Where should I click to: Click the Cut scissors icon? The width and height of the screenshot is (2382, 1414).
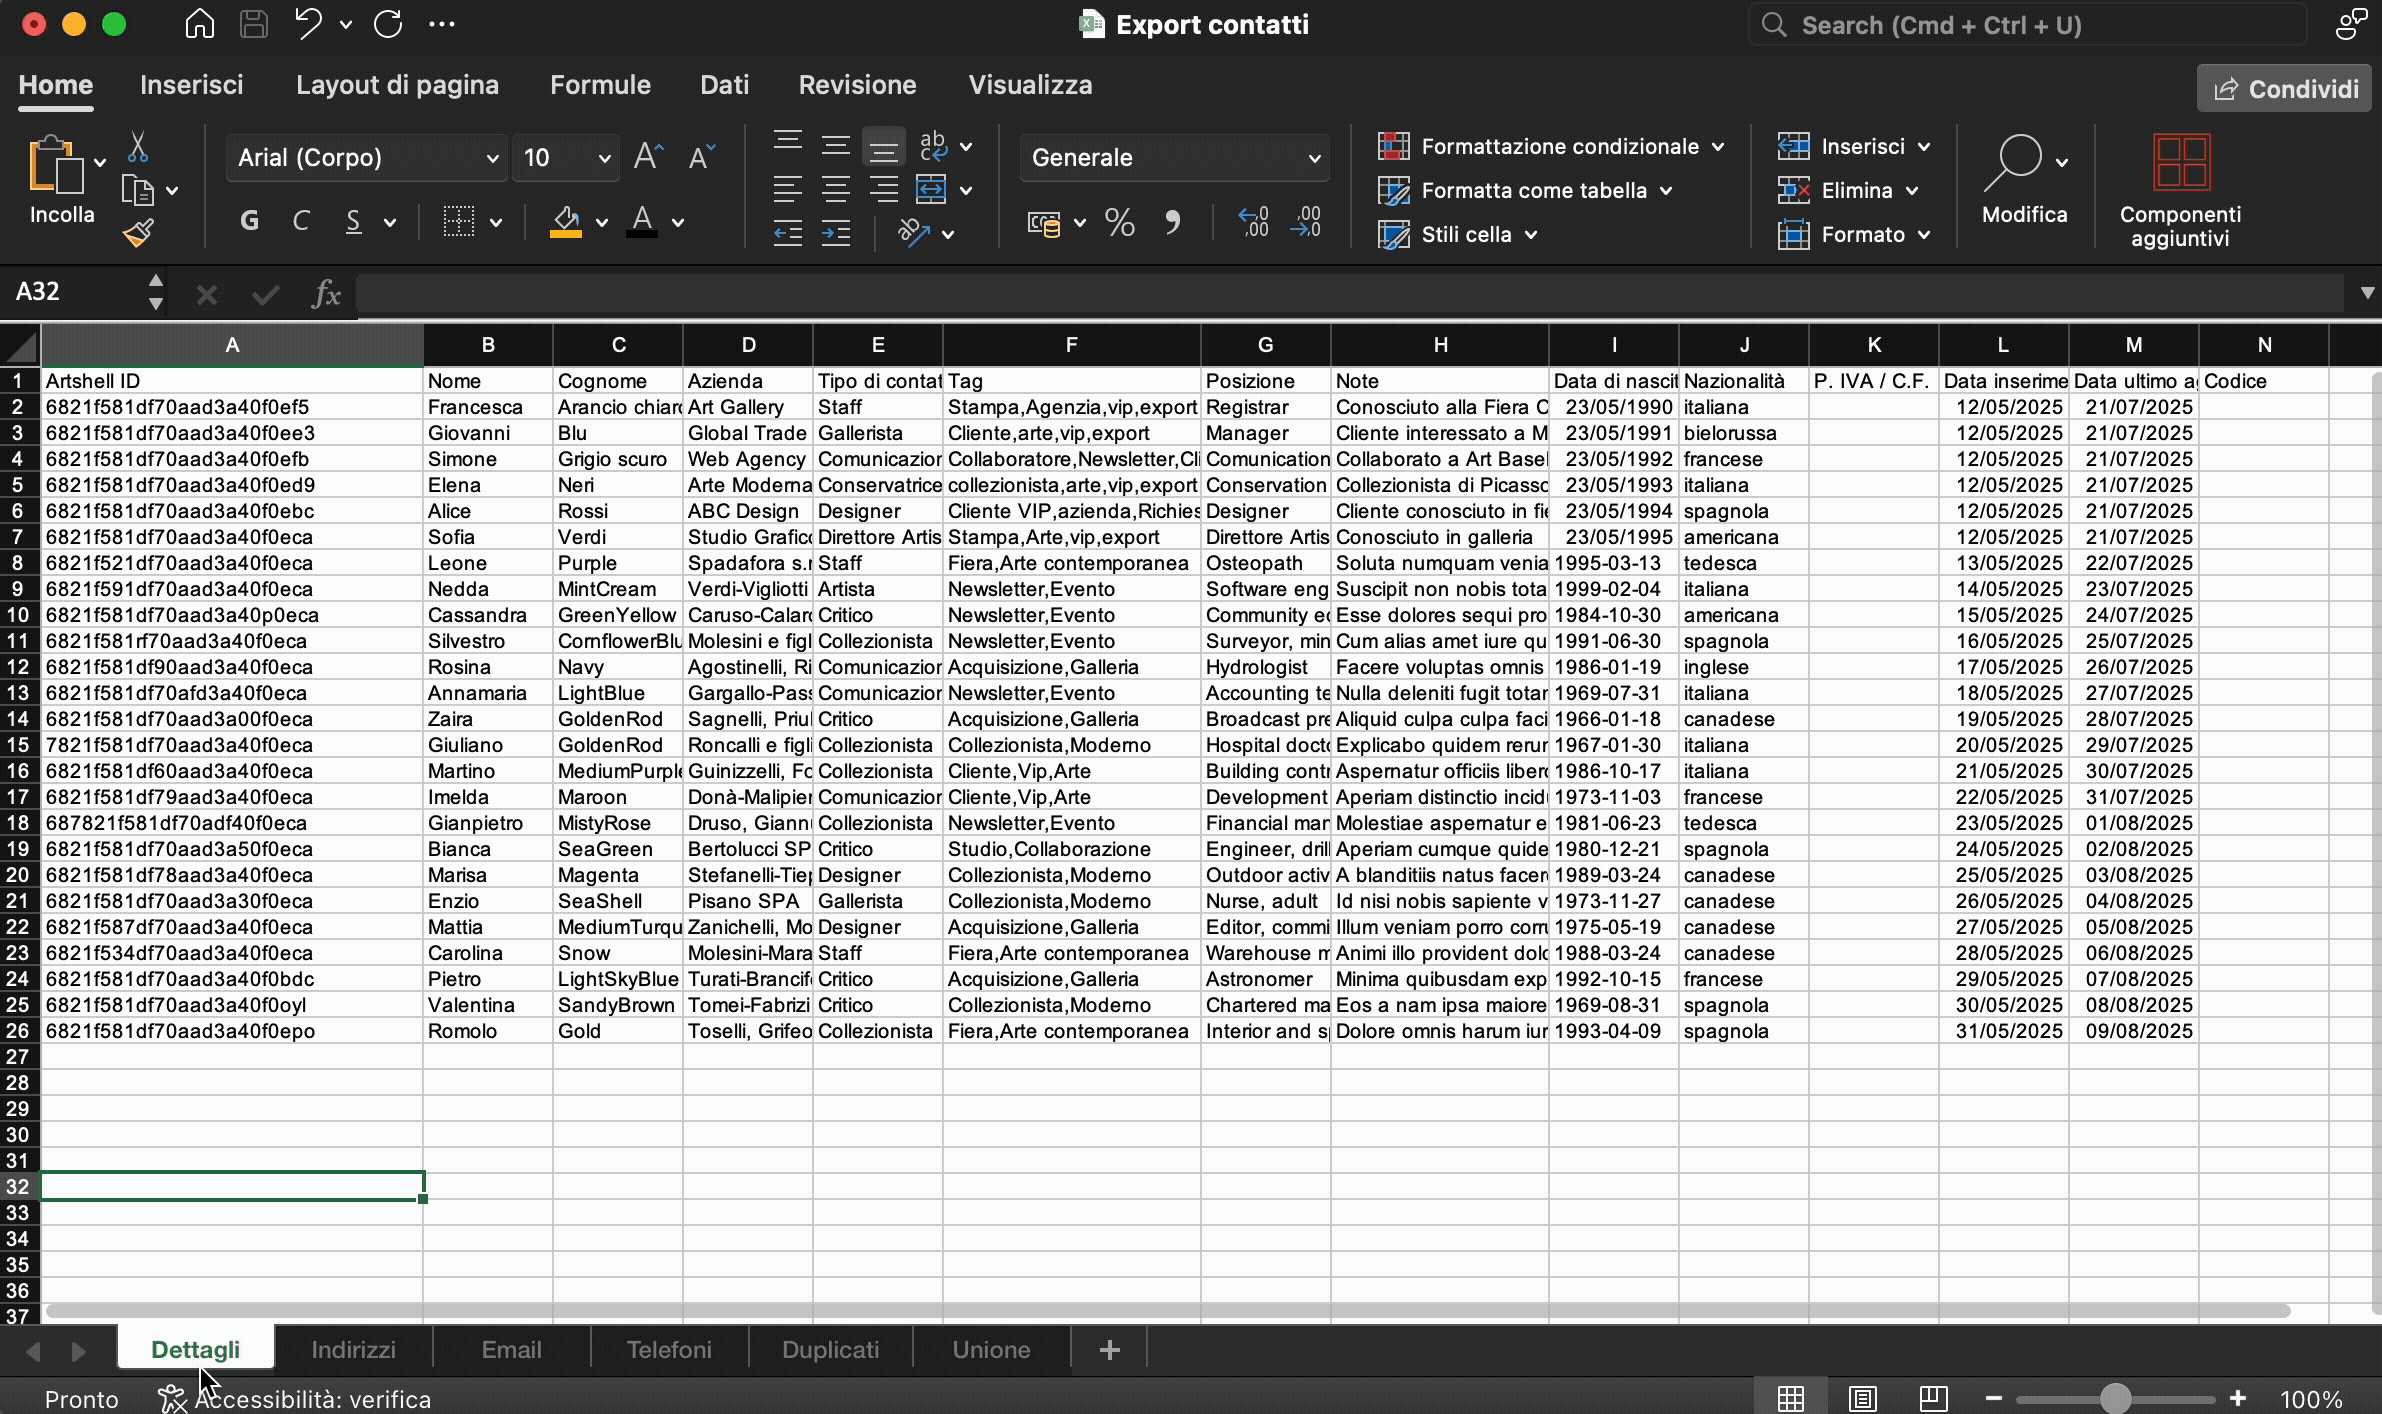point(138,147)
